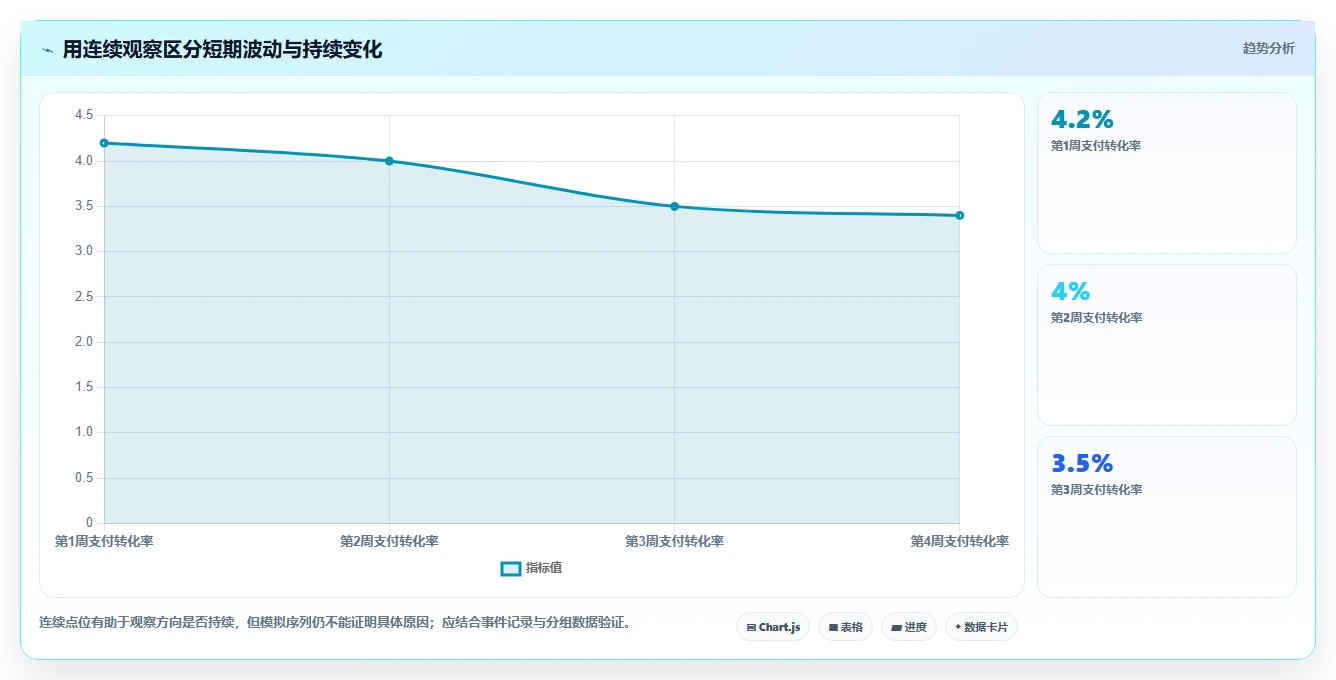This screenshot has height=680, width=1336.
Task: Click the 指标值 legend text
Action: tap(544, 568)
